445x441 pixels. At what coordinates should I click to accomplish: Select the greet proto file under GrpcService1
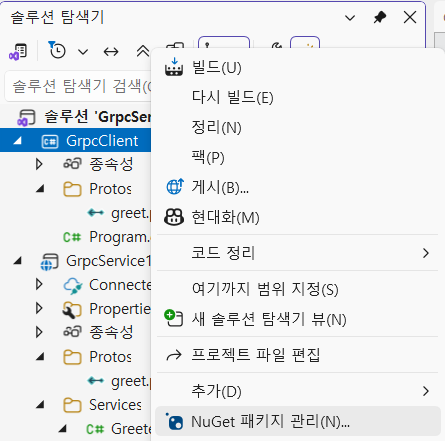[131, 381]
